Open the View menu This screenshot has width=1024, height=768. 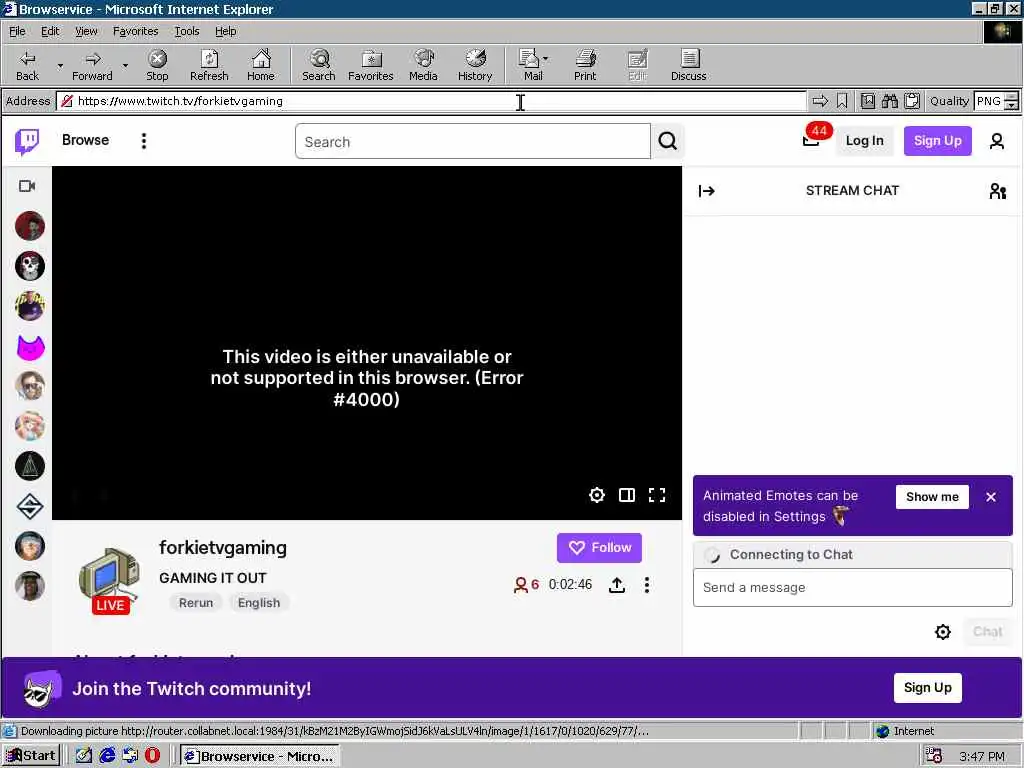coord(86,31)
